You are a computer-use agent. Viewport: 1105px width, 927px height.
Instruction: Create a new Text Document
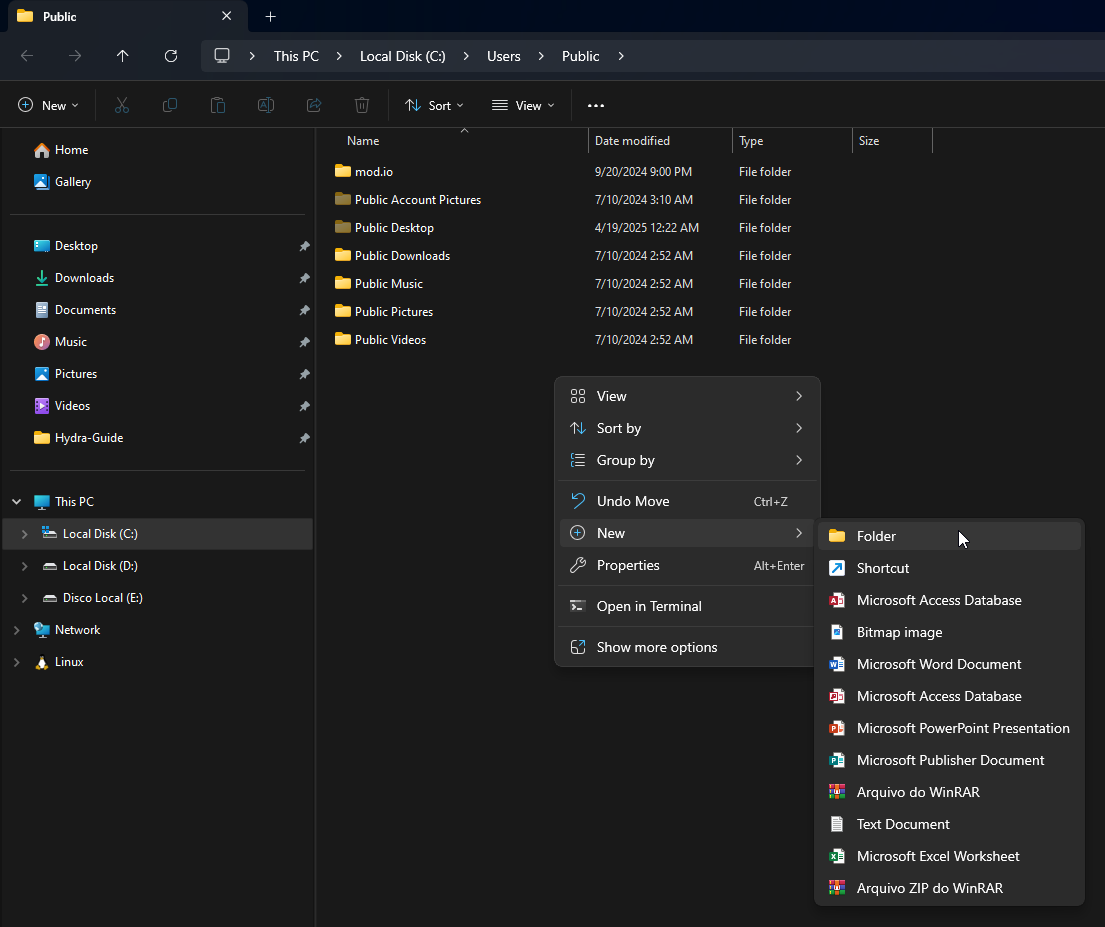949,824
